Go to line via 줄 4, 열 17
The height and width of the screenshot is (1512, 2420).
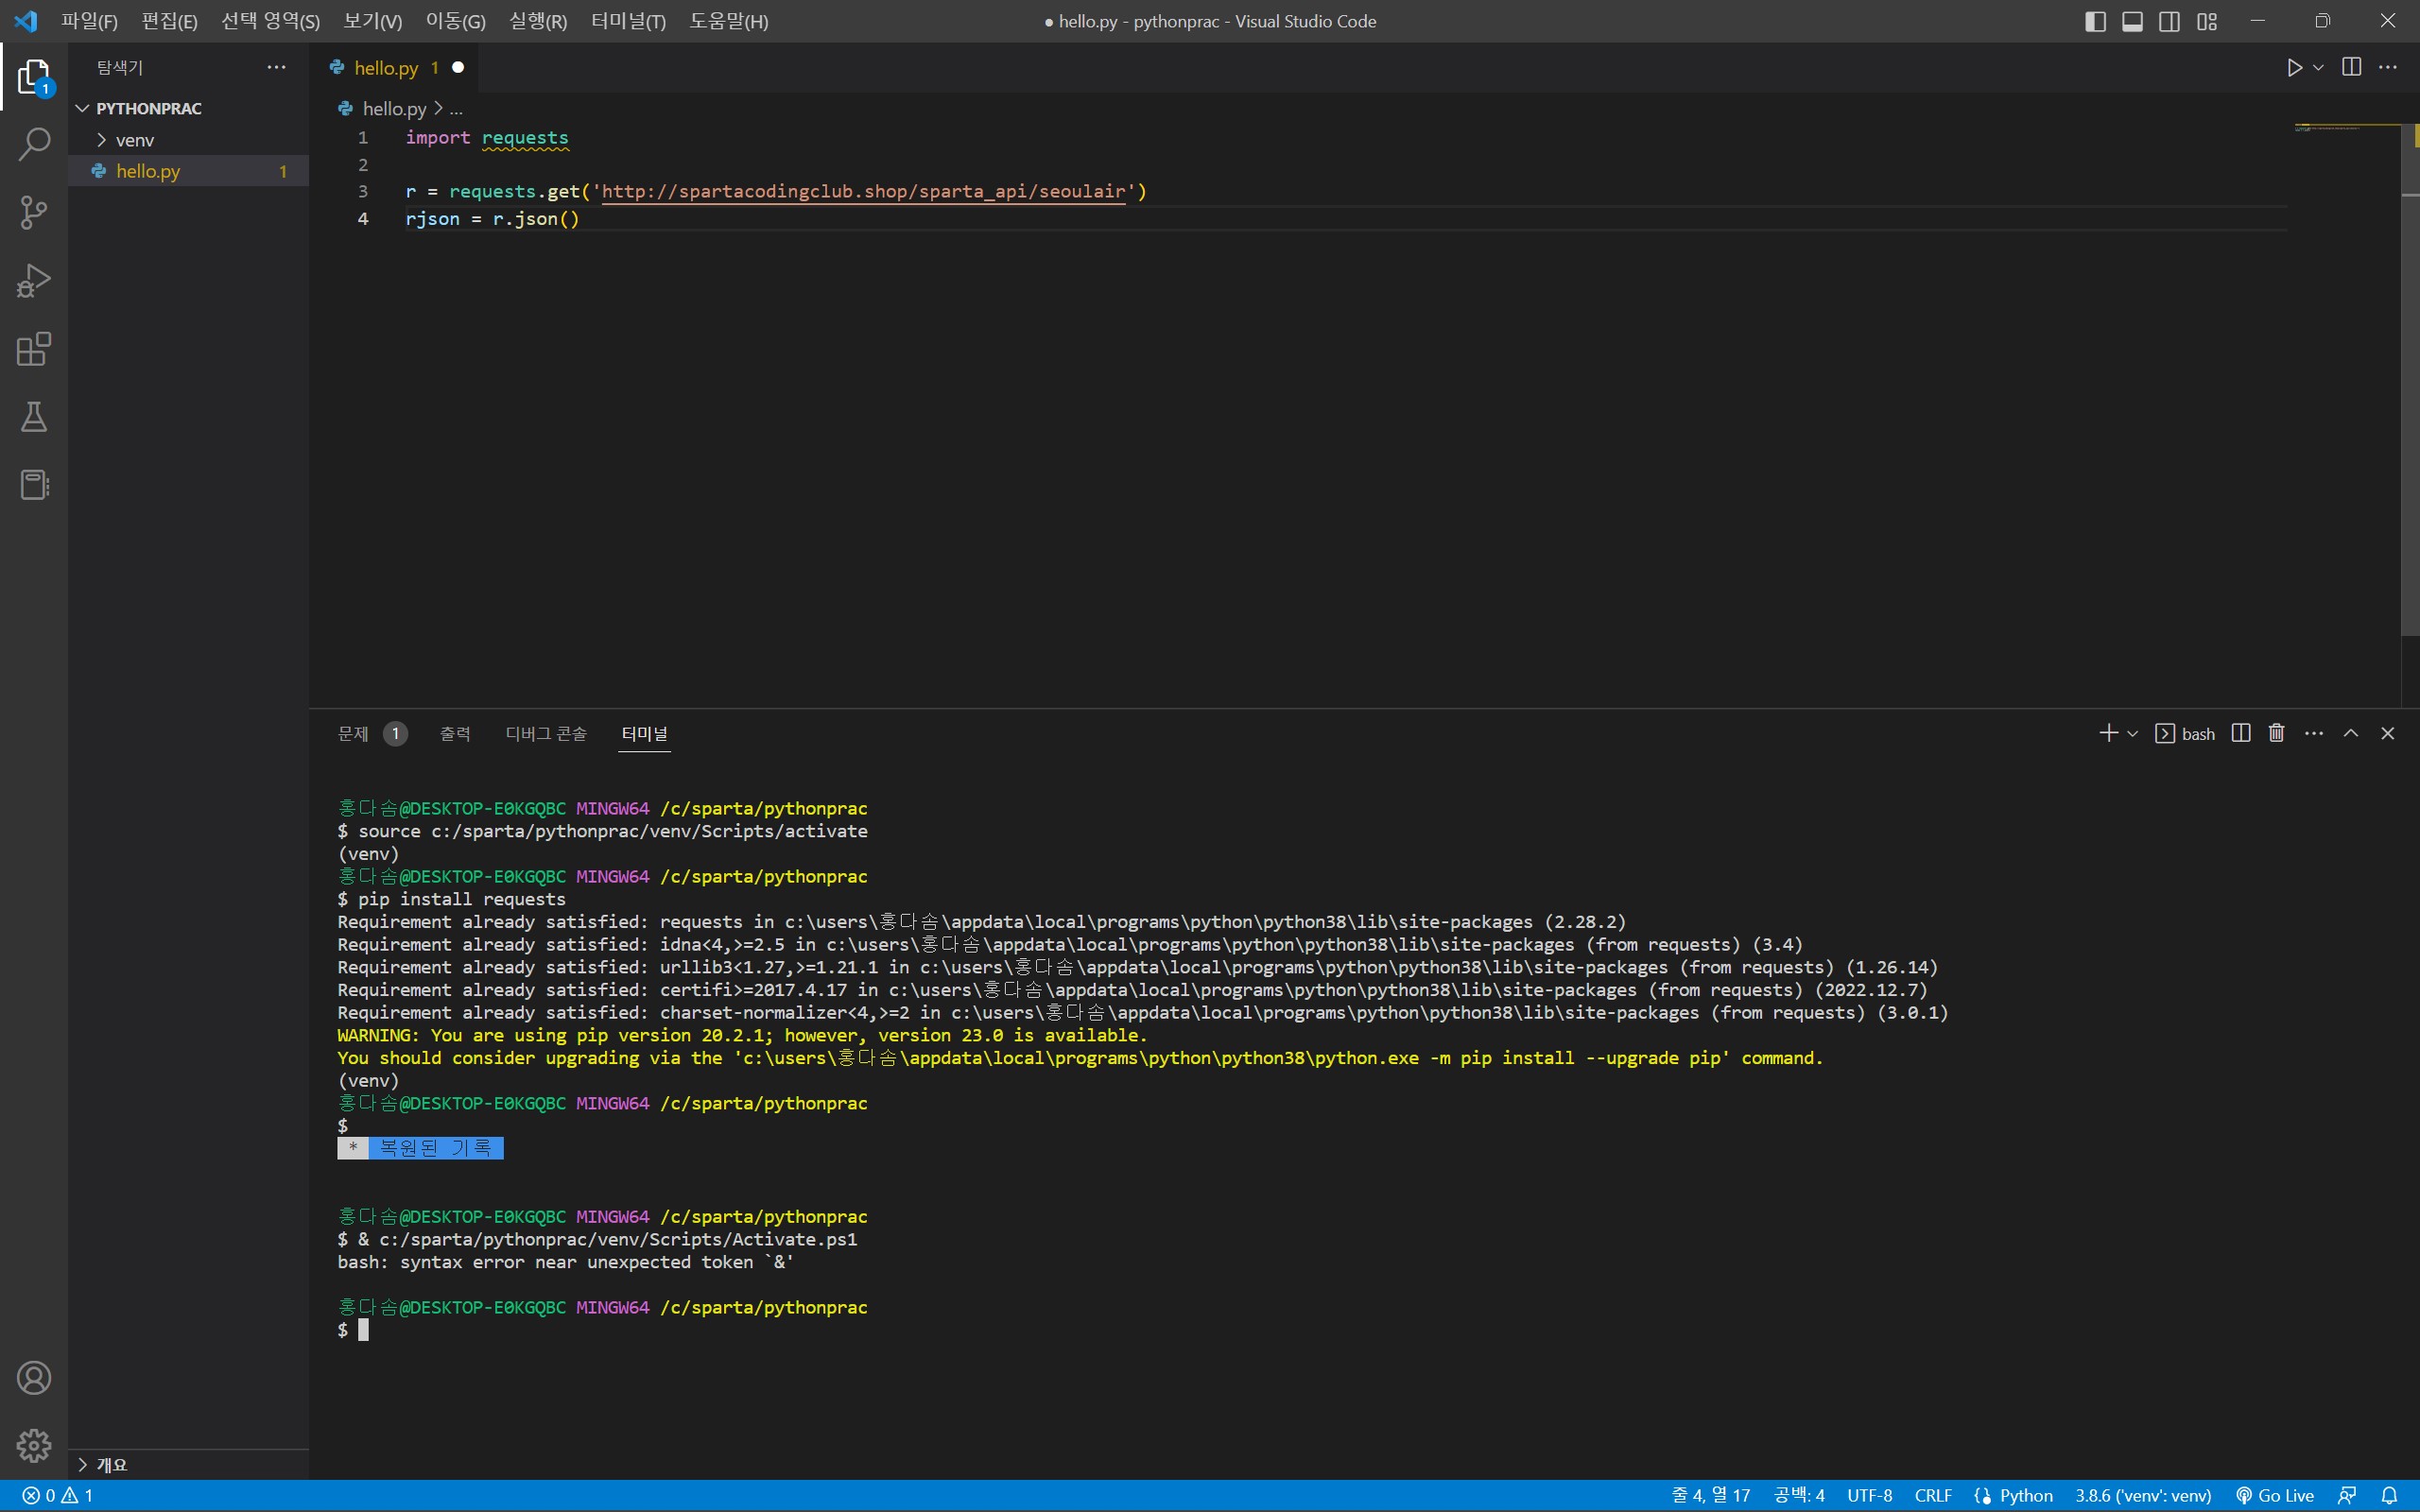click(1710, 1495)
